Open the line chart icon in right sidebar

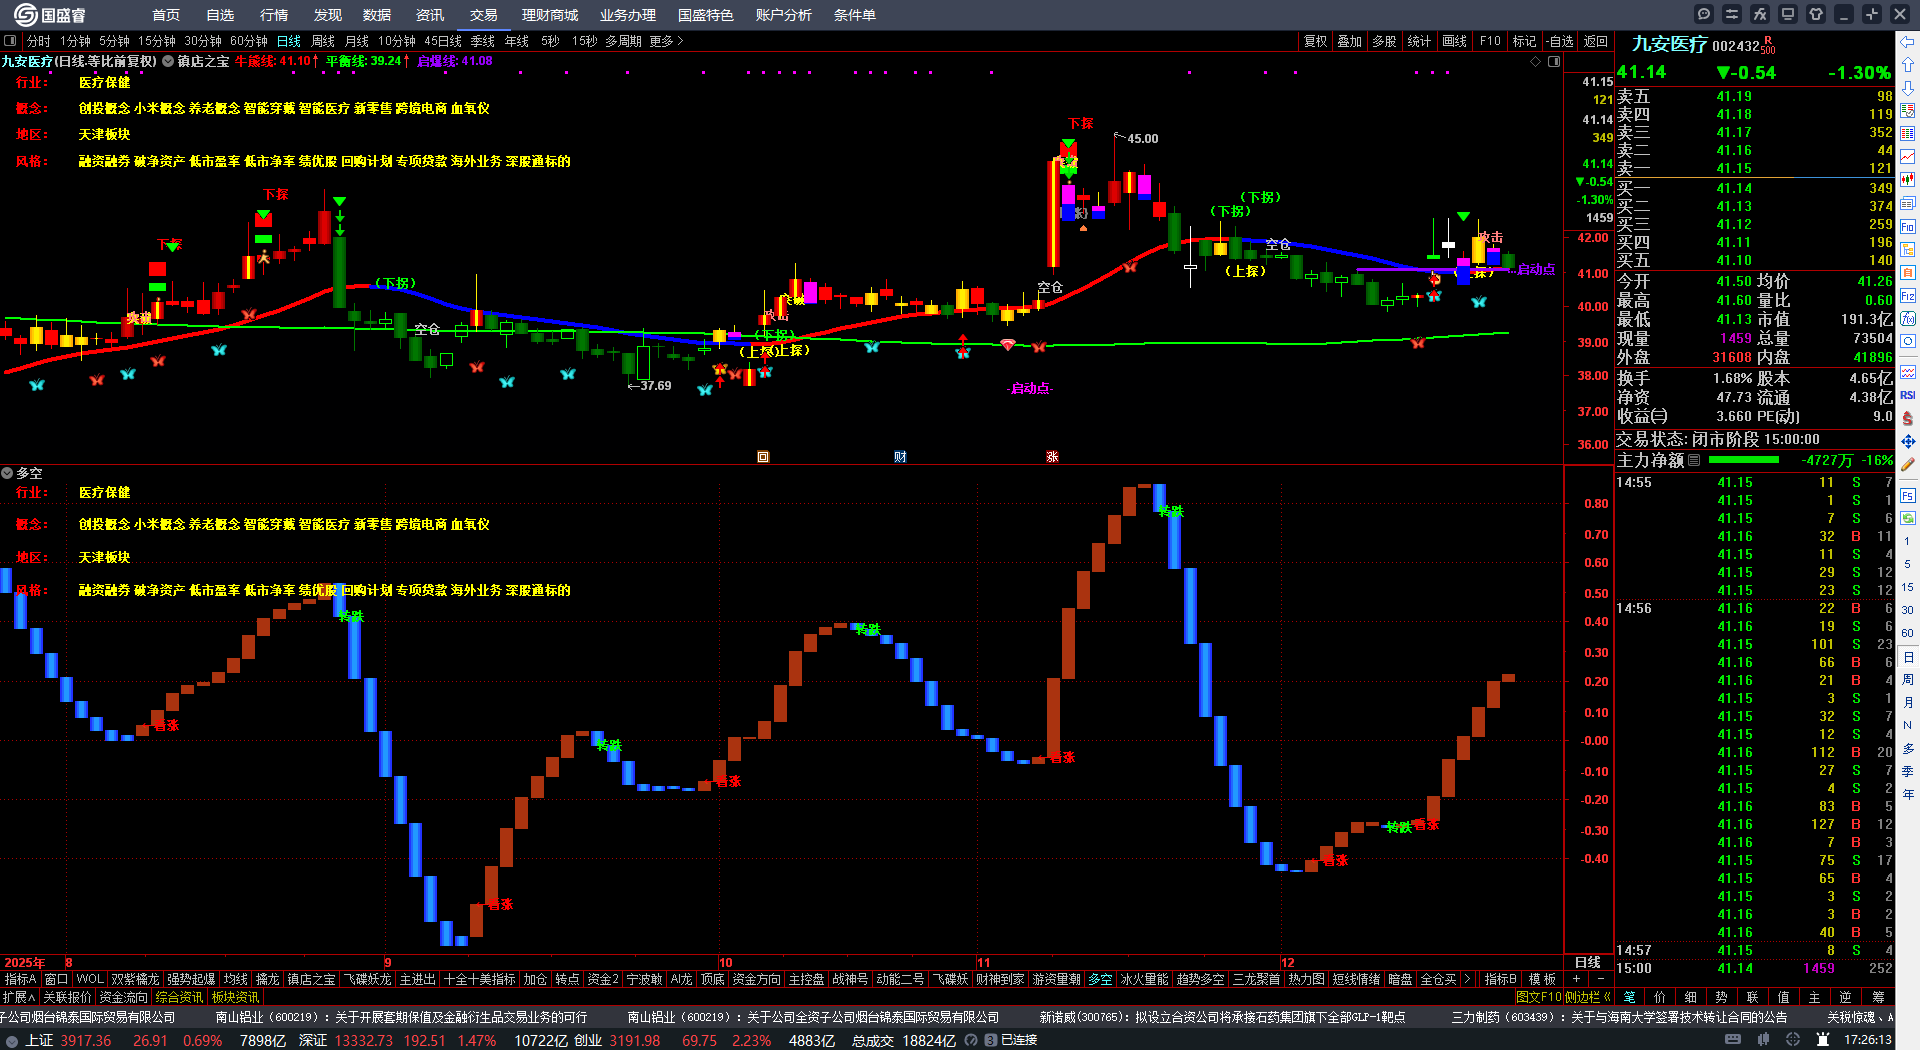1908,157
